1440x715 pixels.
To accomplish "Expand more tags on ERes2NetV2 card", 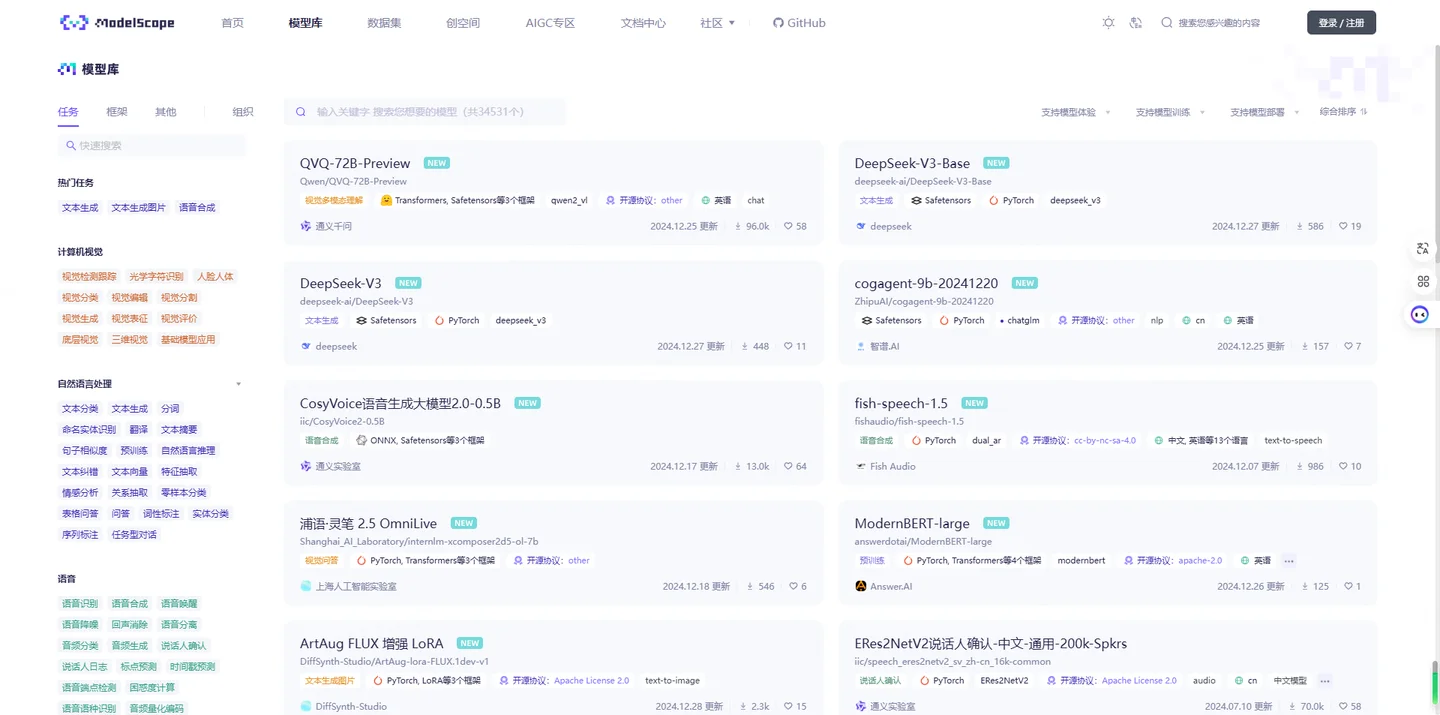I will point(1325,681).
